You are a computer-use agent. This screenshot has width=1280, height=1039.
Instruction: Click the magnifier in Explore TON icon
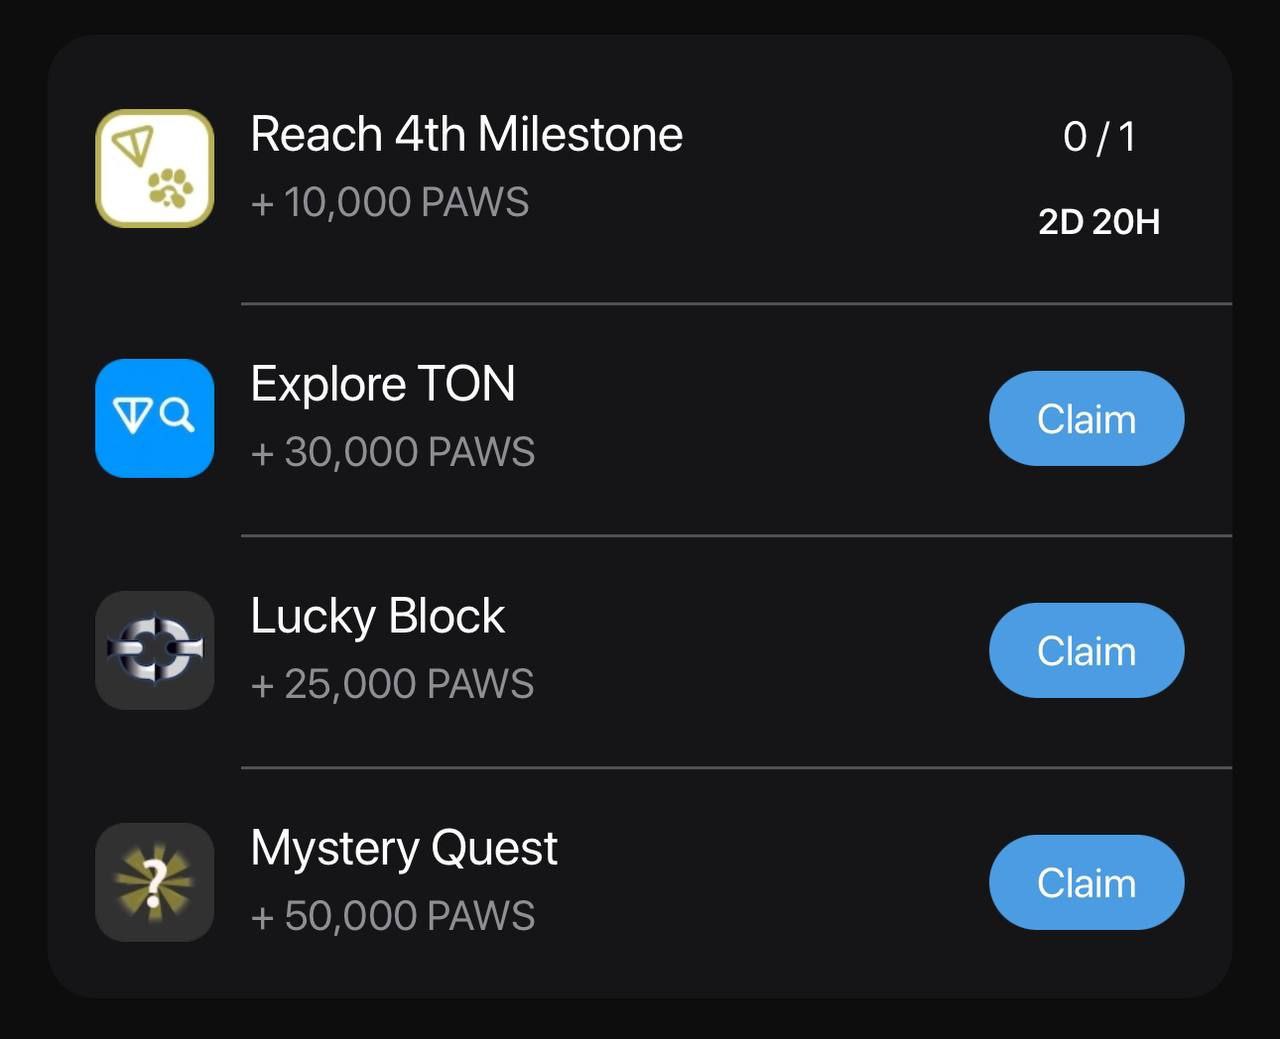[x=177, y=414]
